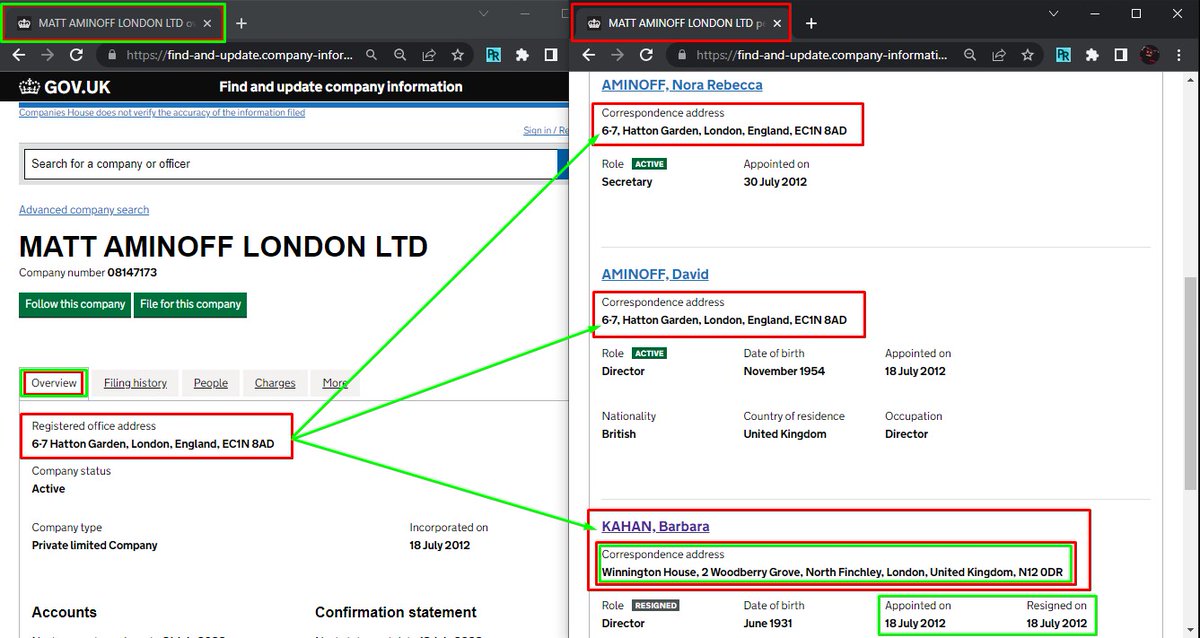
Task: Open the profile avatar in right window
Action: pos(1150,55)
